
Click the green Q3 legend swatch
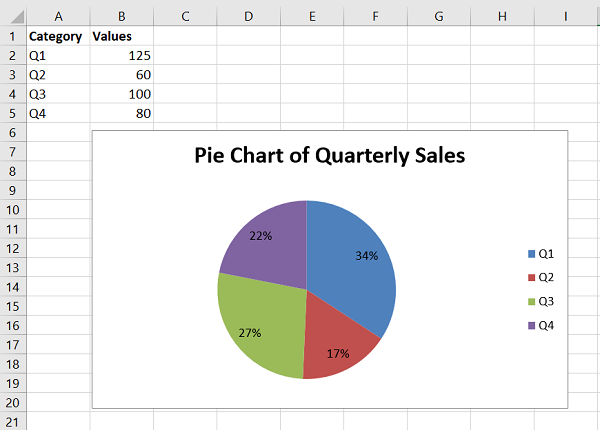click(530, 302)
